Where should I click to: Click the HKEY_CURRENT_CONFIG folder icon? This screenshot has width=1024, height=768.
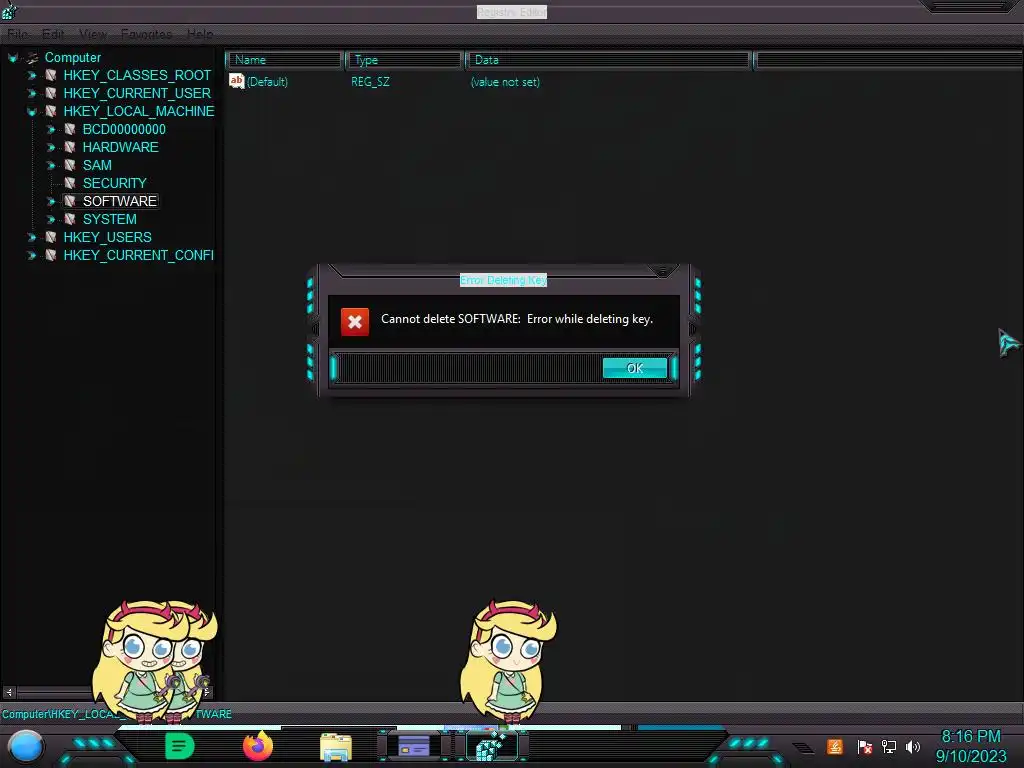[50, 255]
